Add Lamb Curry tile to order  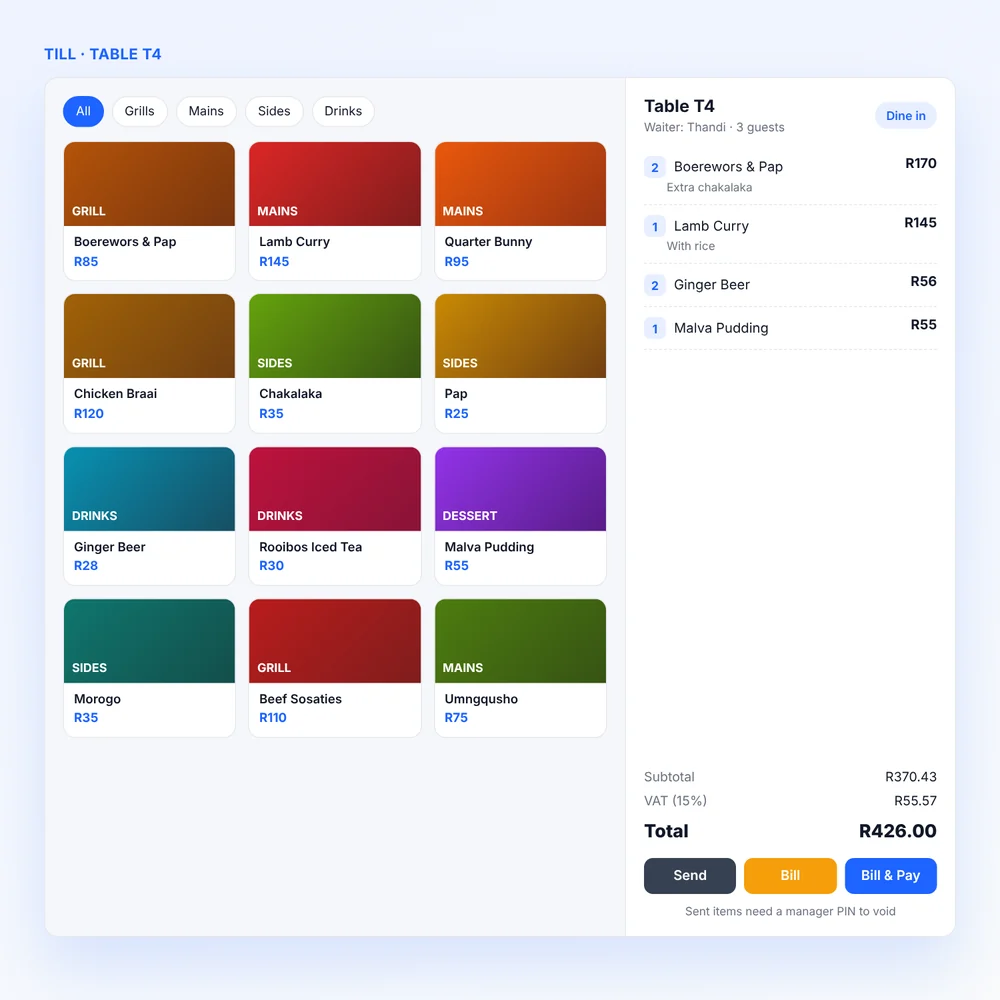point(335,211)
